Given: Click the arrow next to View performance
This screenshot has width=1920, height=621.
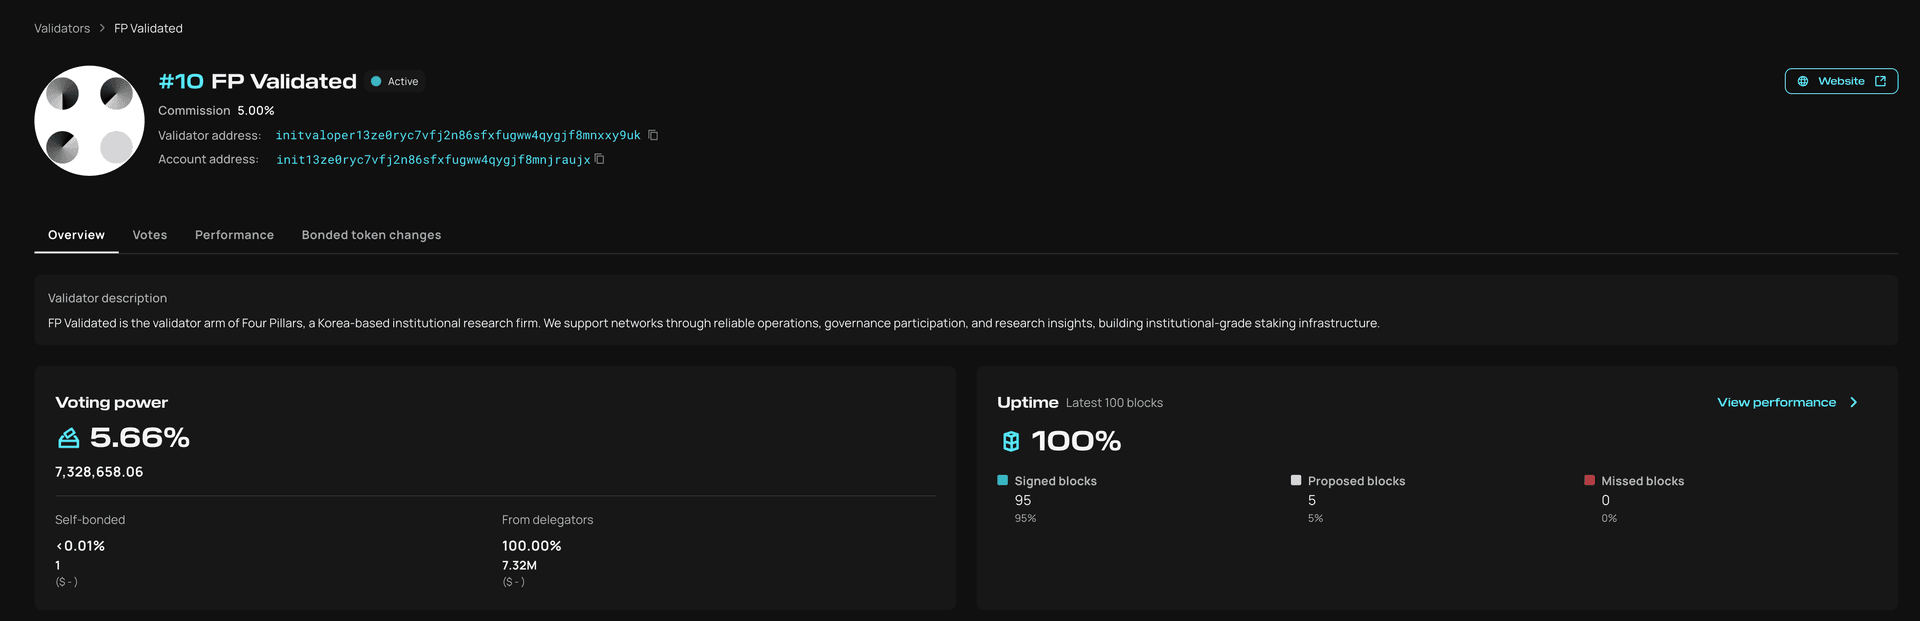Looking at the screenshot, I should coord(1853,402).
